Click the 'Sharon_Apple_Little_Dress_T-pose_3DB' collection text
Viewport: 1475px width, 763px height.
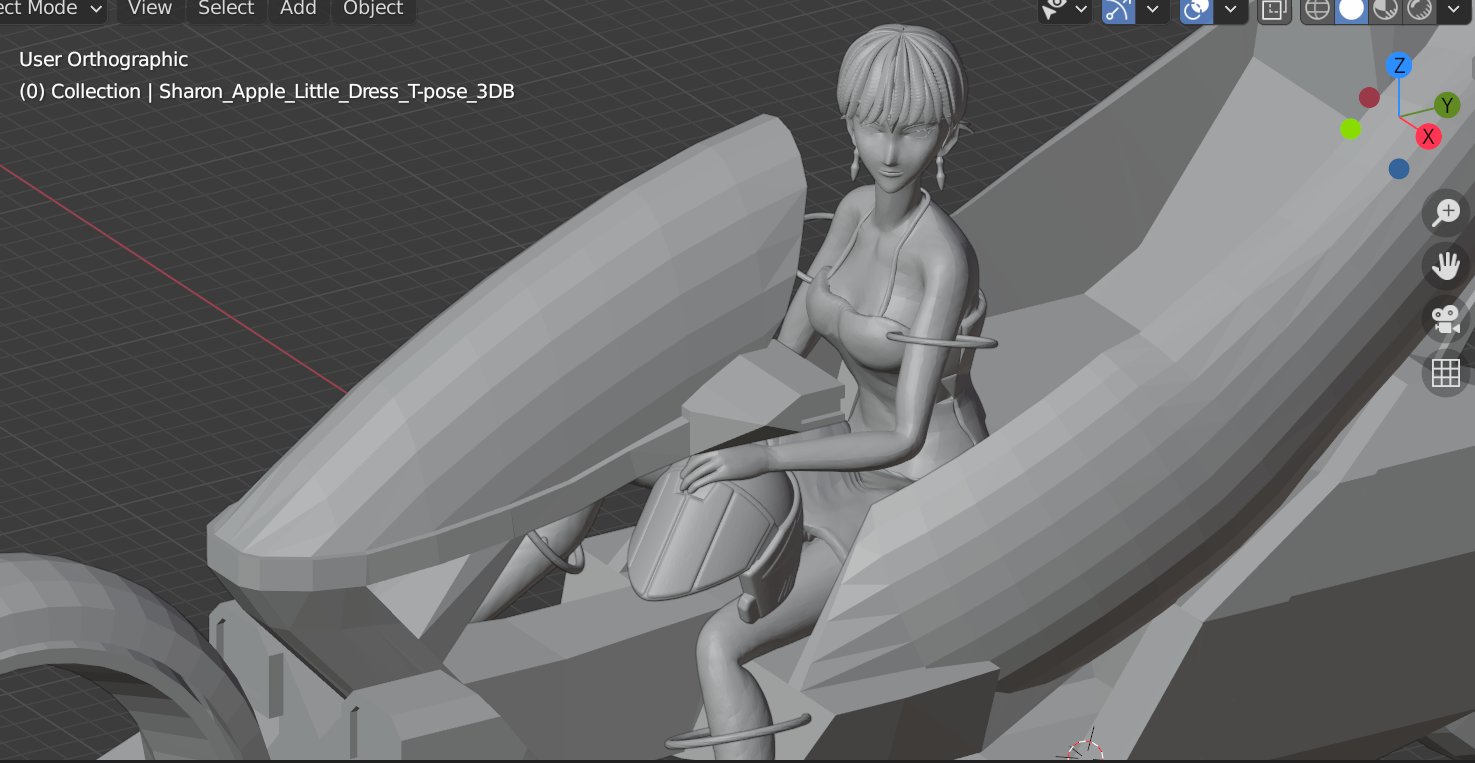pos(337,91)
